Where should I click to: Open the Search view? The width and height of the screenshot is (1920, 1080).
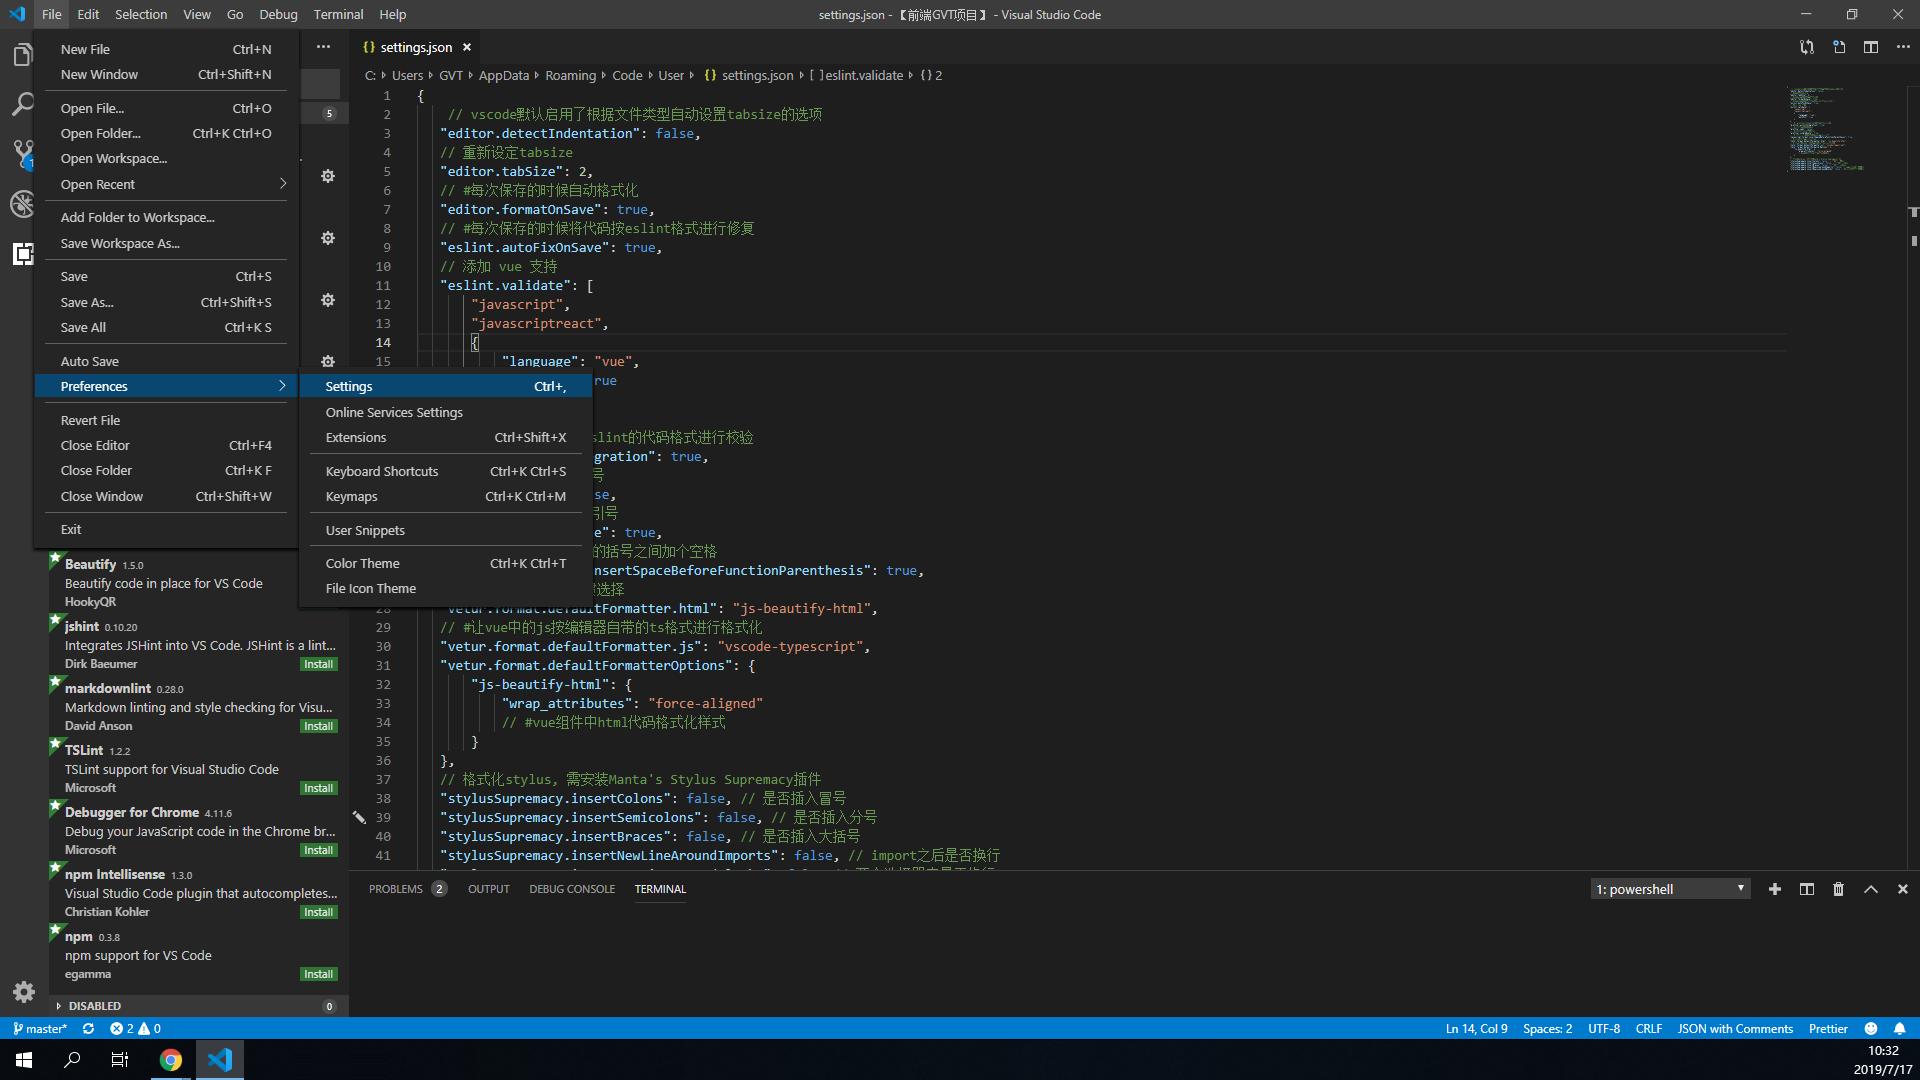24,103
